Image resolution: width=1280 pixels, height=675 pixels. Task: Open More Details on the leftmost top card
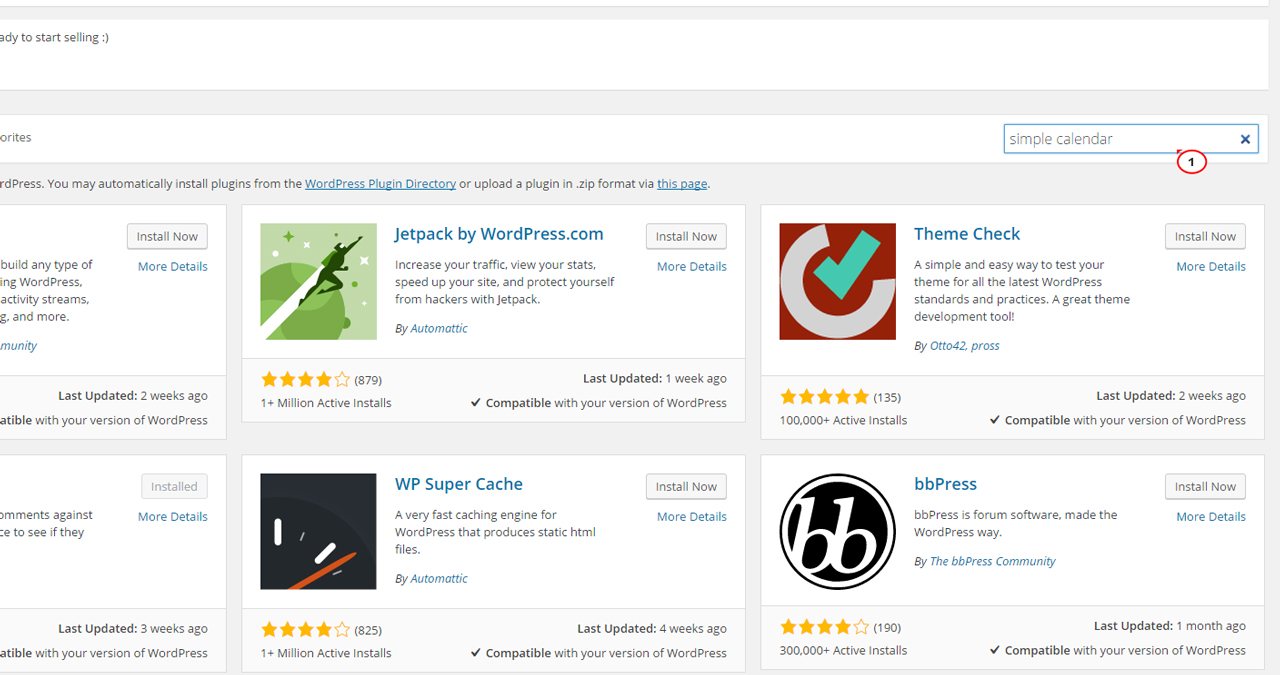(x=173, y=266)
